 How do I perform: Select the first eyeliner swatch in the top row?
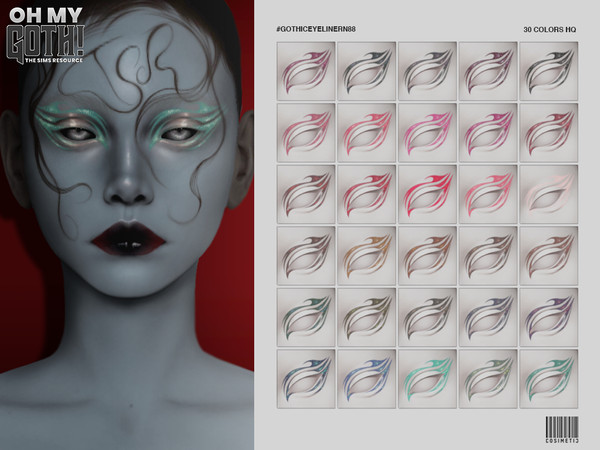point(304,71)
